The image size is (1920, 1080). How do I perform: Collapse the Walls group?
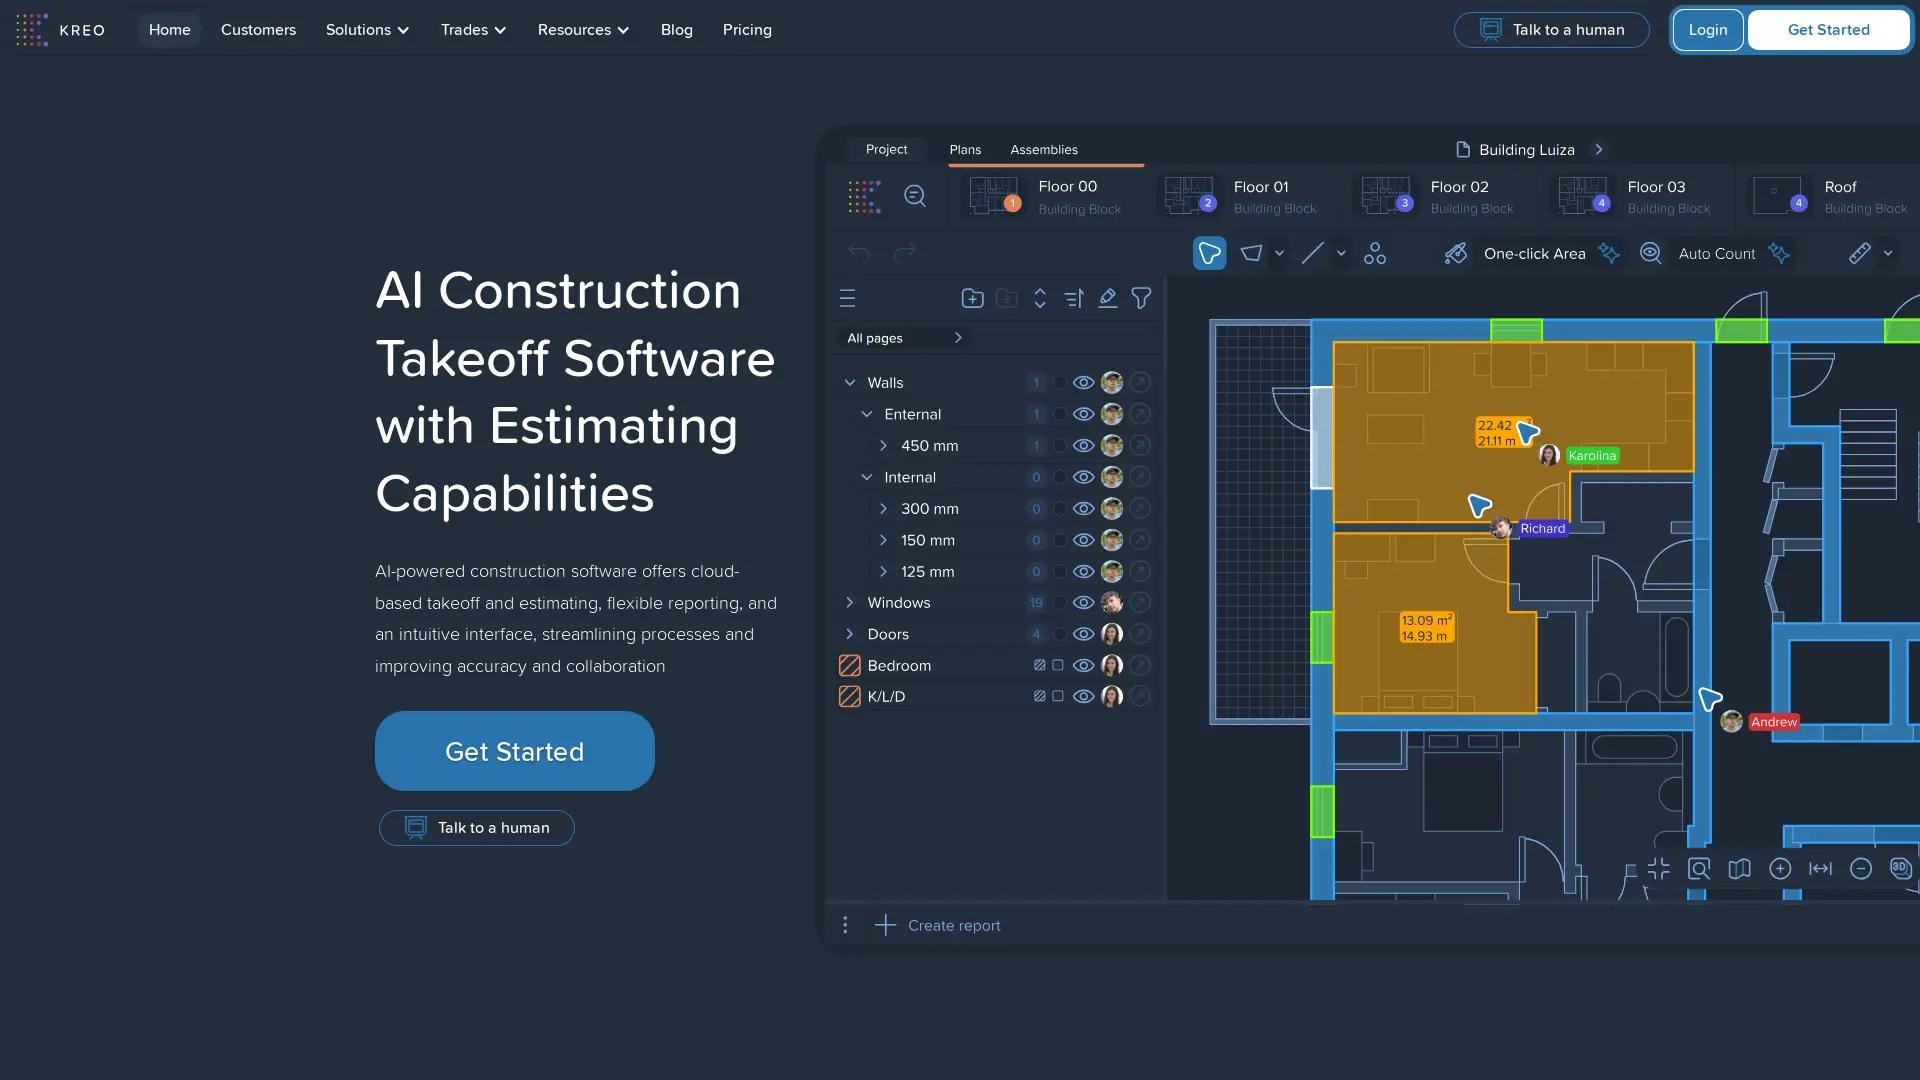pos(850,382)
